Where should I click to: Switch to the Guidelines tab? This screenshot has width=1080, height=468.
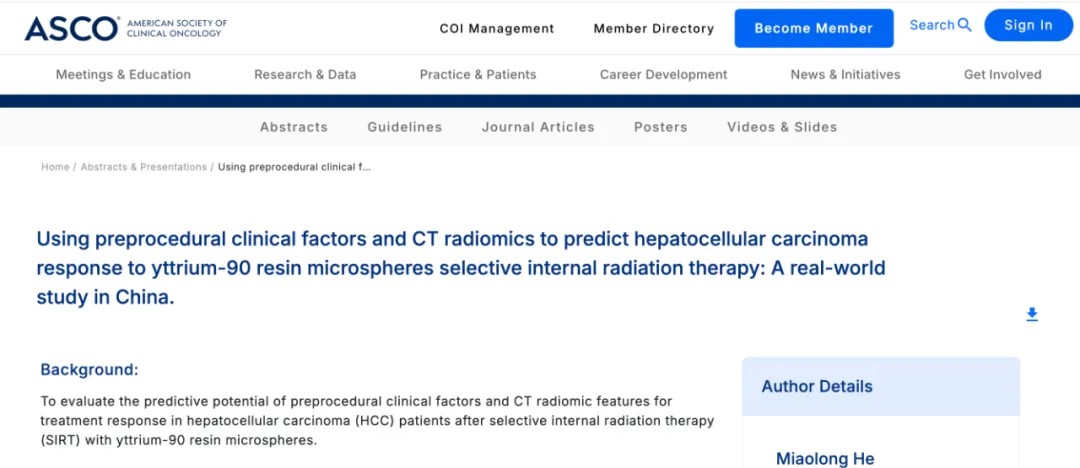pos(405,127)
